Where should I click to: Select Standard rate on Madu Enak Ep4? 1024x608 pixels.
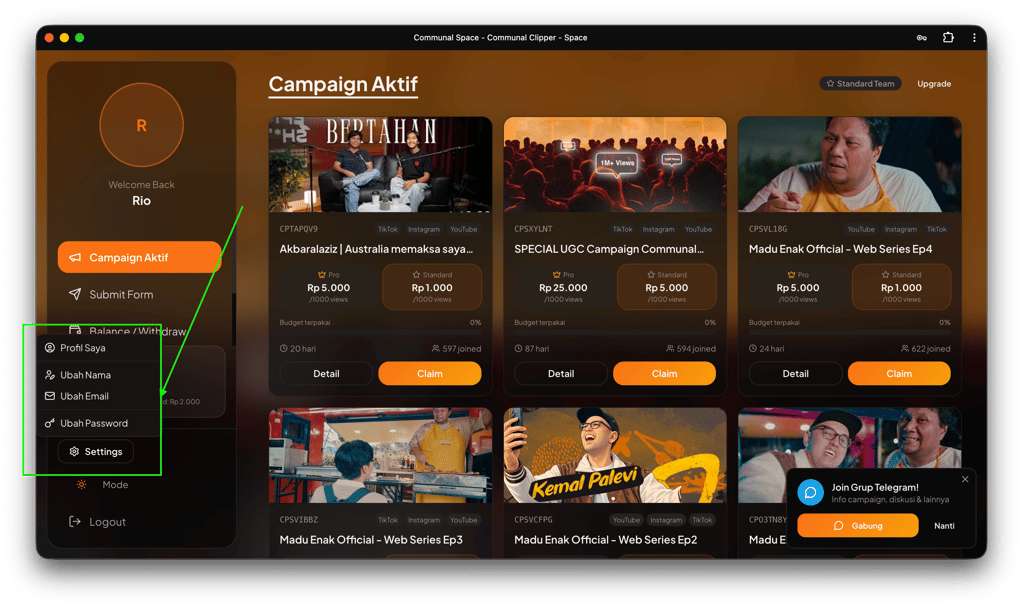901,287
